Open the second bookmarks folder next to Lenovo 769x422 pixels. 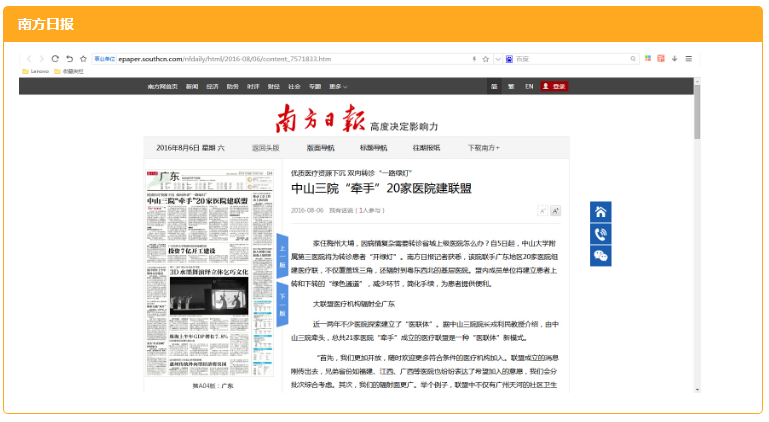point(69,71)
